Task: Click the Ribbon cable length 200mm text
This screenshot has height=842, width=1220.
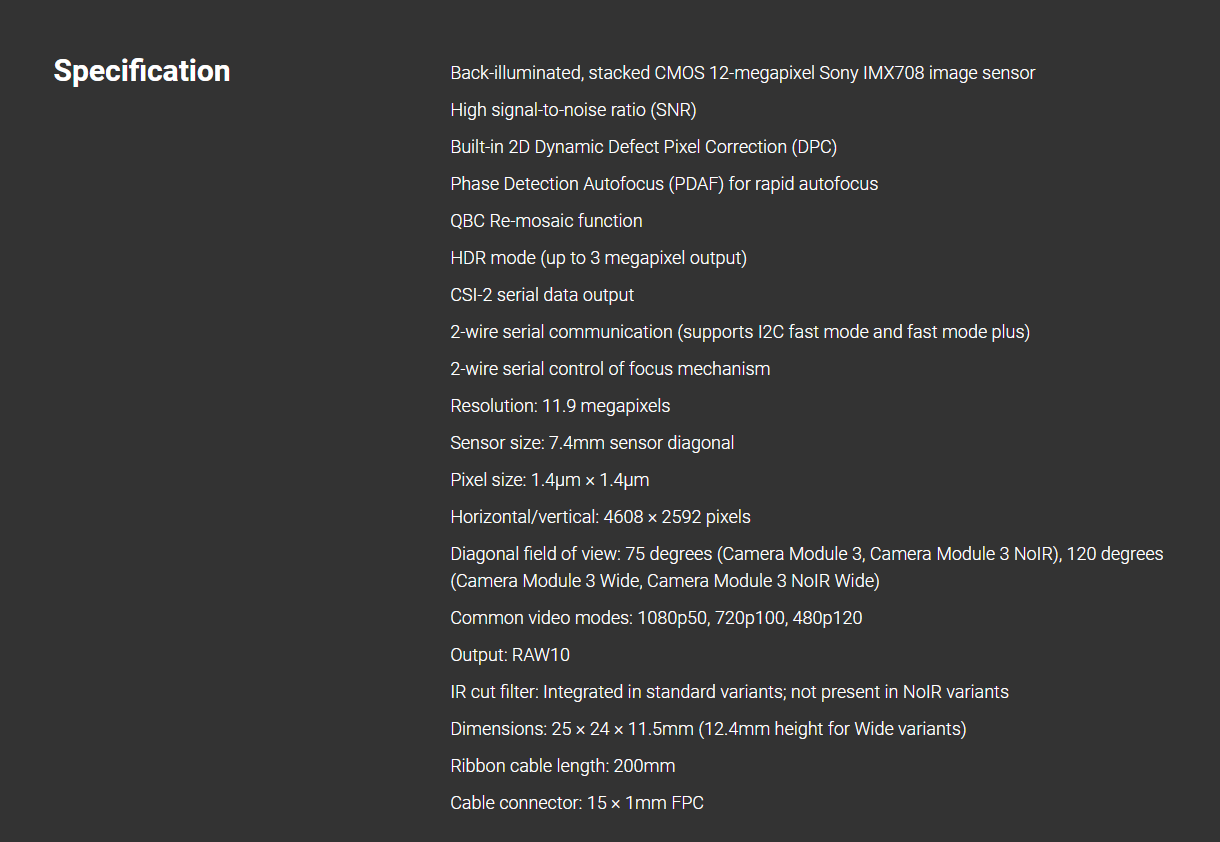Action: point(562,766)
